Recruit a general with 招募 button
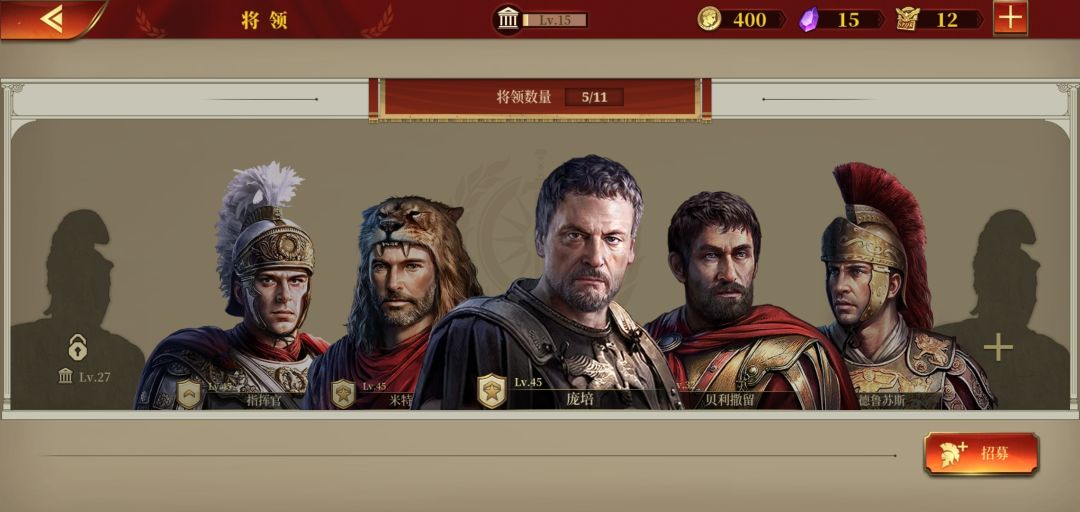1080x512 pixels. (981, 453)
